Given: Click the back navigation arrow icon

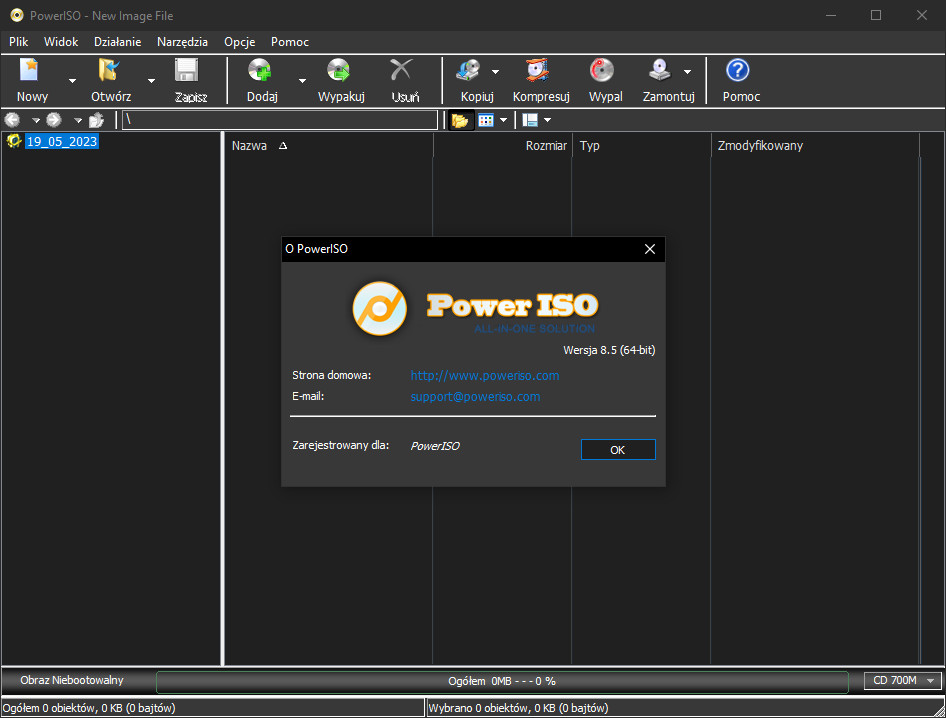Looking at the screenshot, I should click(13, 120).
